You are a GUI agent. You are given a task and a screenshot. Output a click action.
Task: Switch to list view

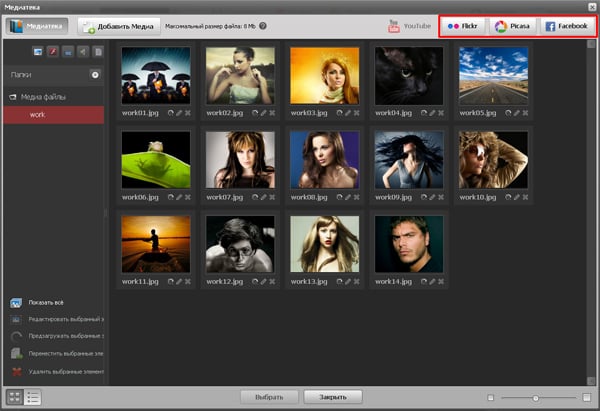pos(32,397)
